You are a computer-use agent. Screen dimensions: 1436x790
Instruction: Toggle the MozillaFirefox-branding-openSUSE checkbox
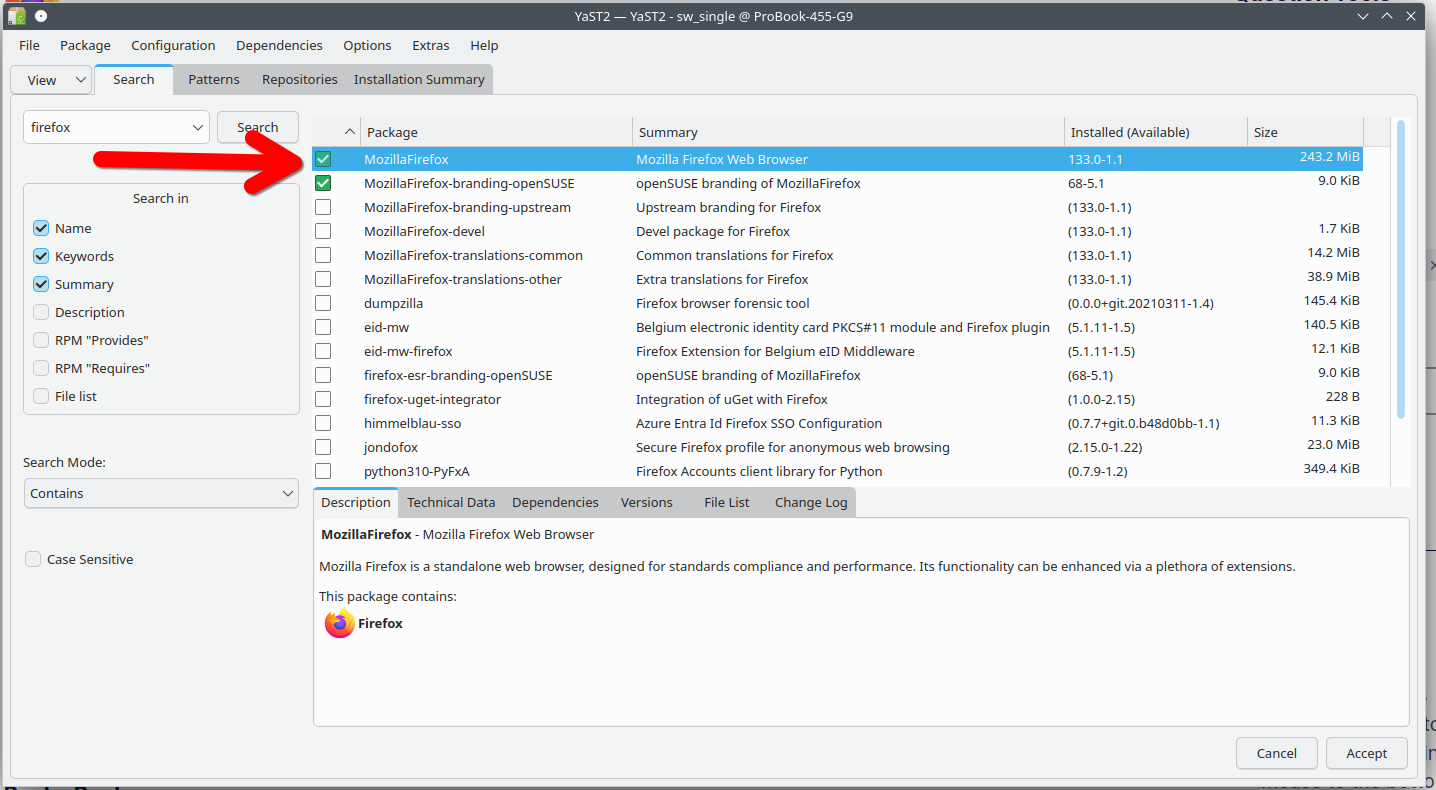tap(323, 183)
